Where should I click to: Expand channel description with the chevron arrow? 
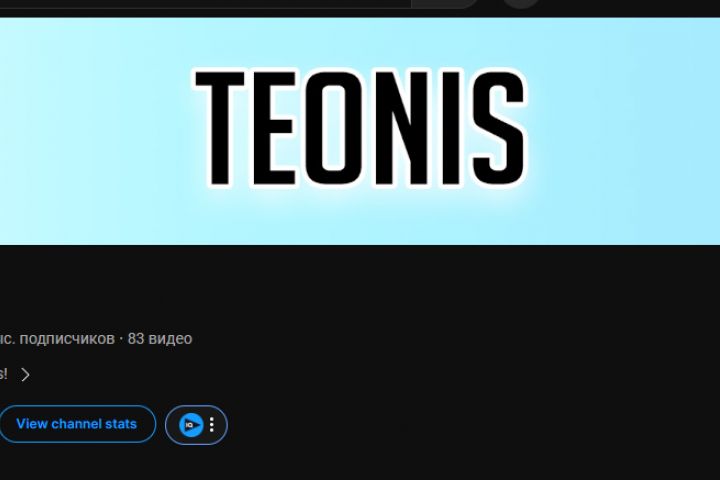25,375
